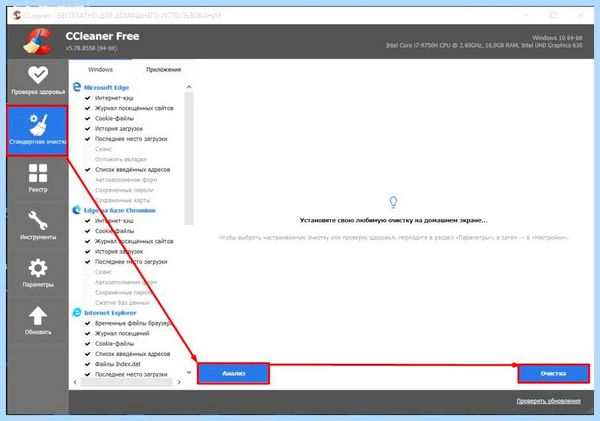Check Сеанс under Edge Chromium
600x421 pixels.
(88, 272)
